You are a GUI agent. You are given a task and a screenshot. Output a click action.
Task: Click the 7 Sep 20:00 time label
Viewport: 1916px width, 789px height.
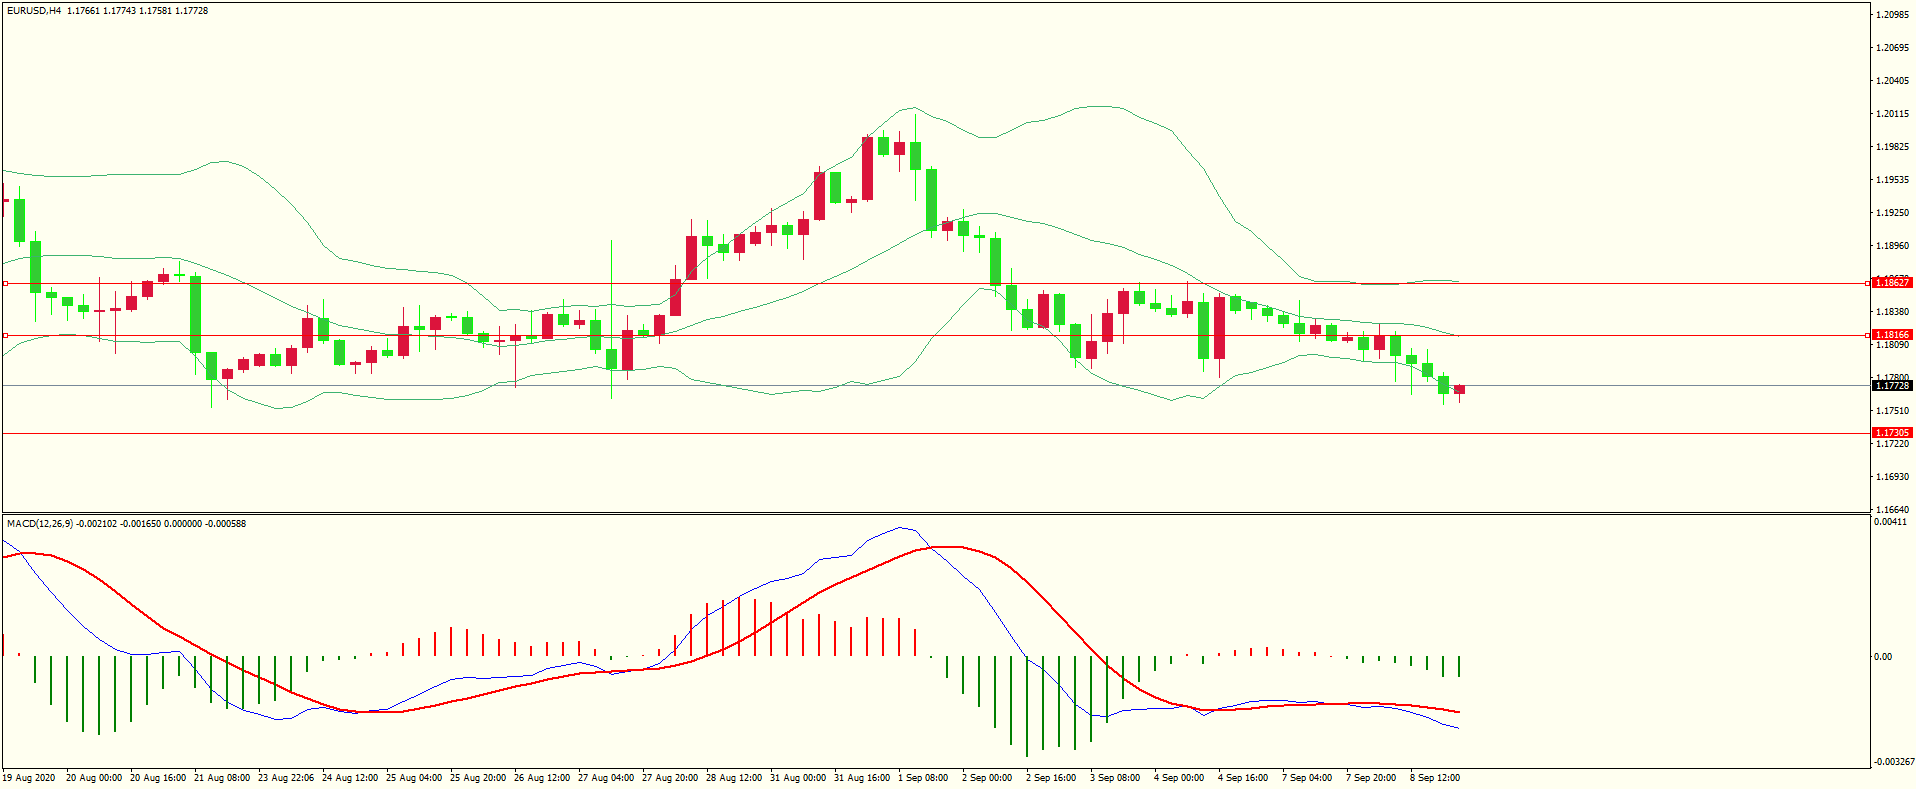coord(1371,778)
